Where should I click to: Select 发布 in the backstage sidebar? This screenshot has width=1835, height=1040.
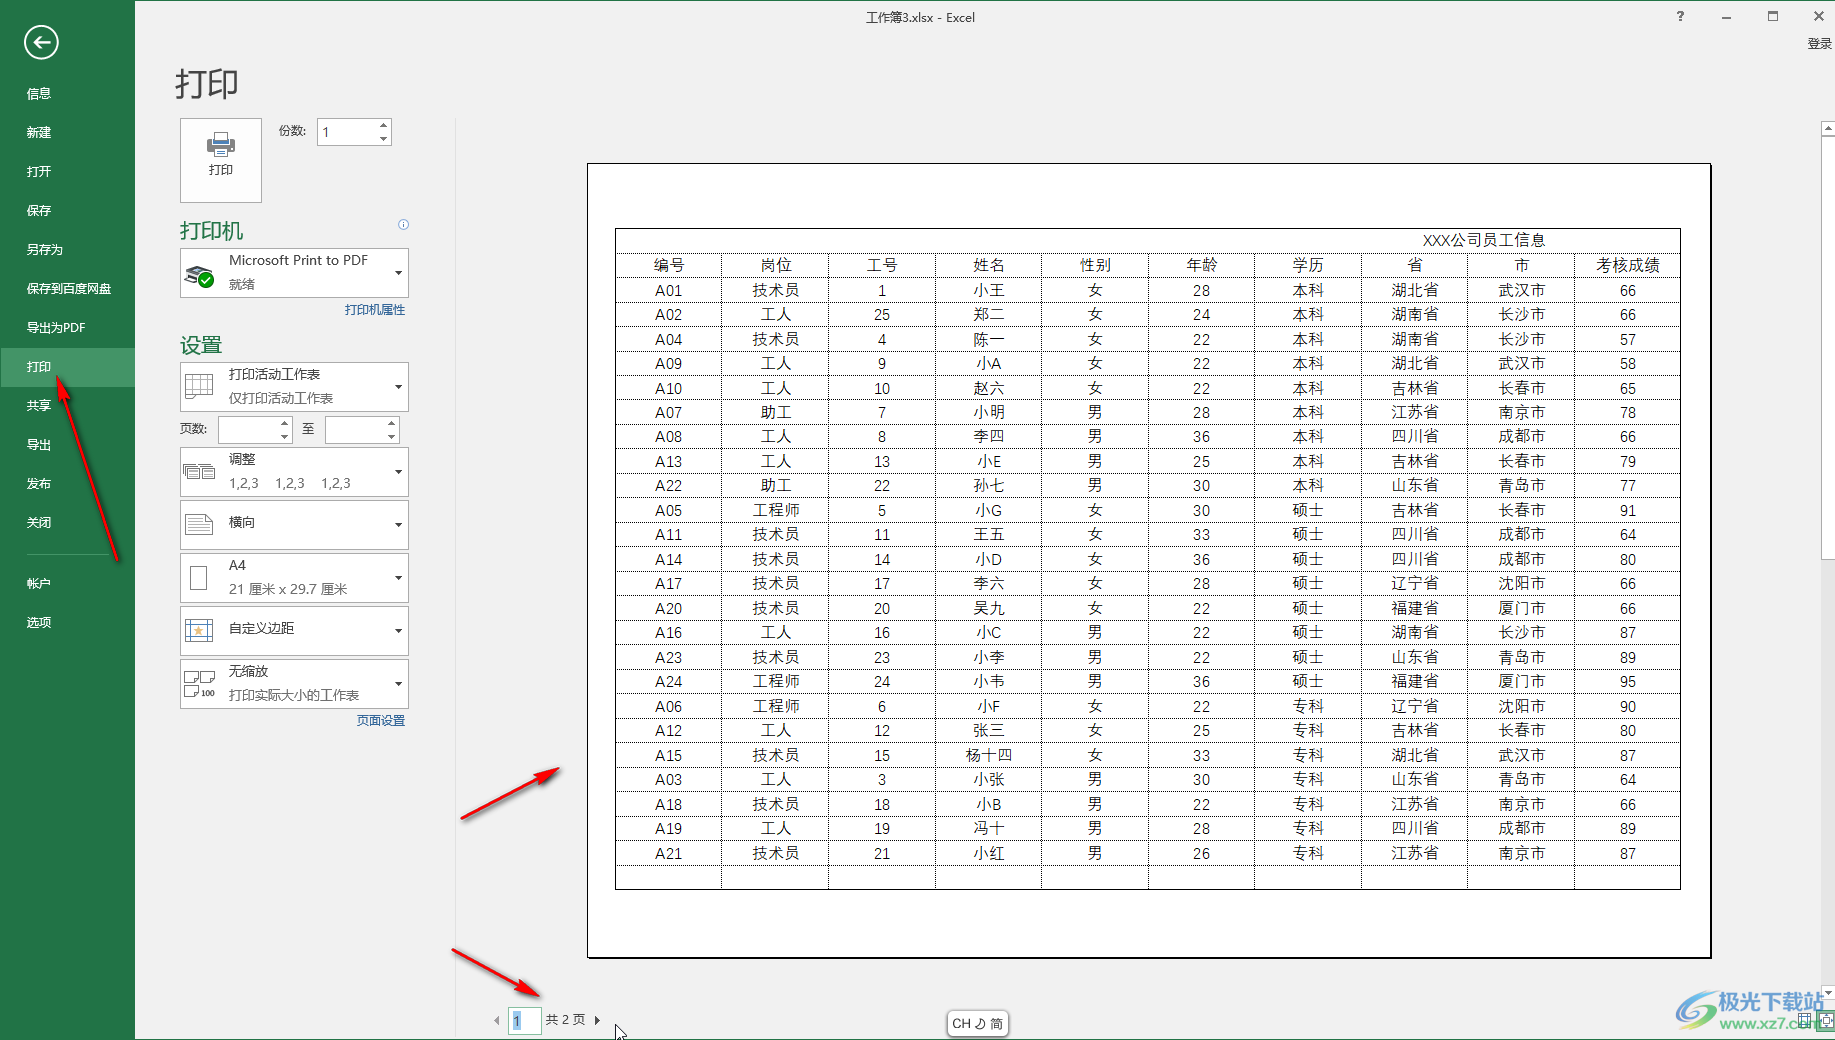point(67,484)
